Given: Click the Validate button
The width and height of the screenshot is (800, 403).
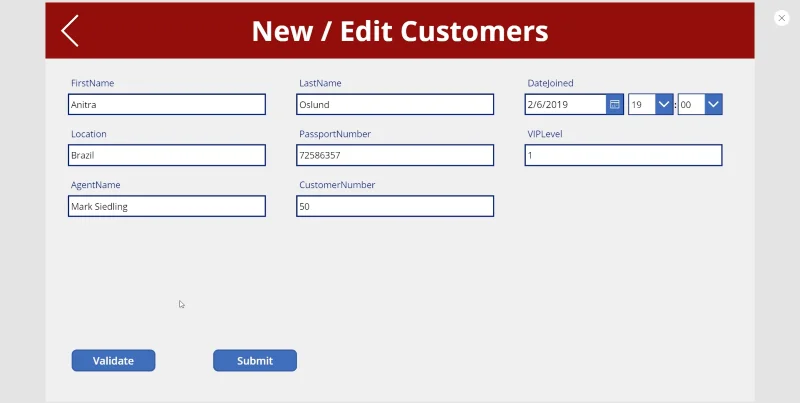Looking at the screenshot, I should coord(113,361).
